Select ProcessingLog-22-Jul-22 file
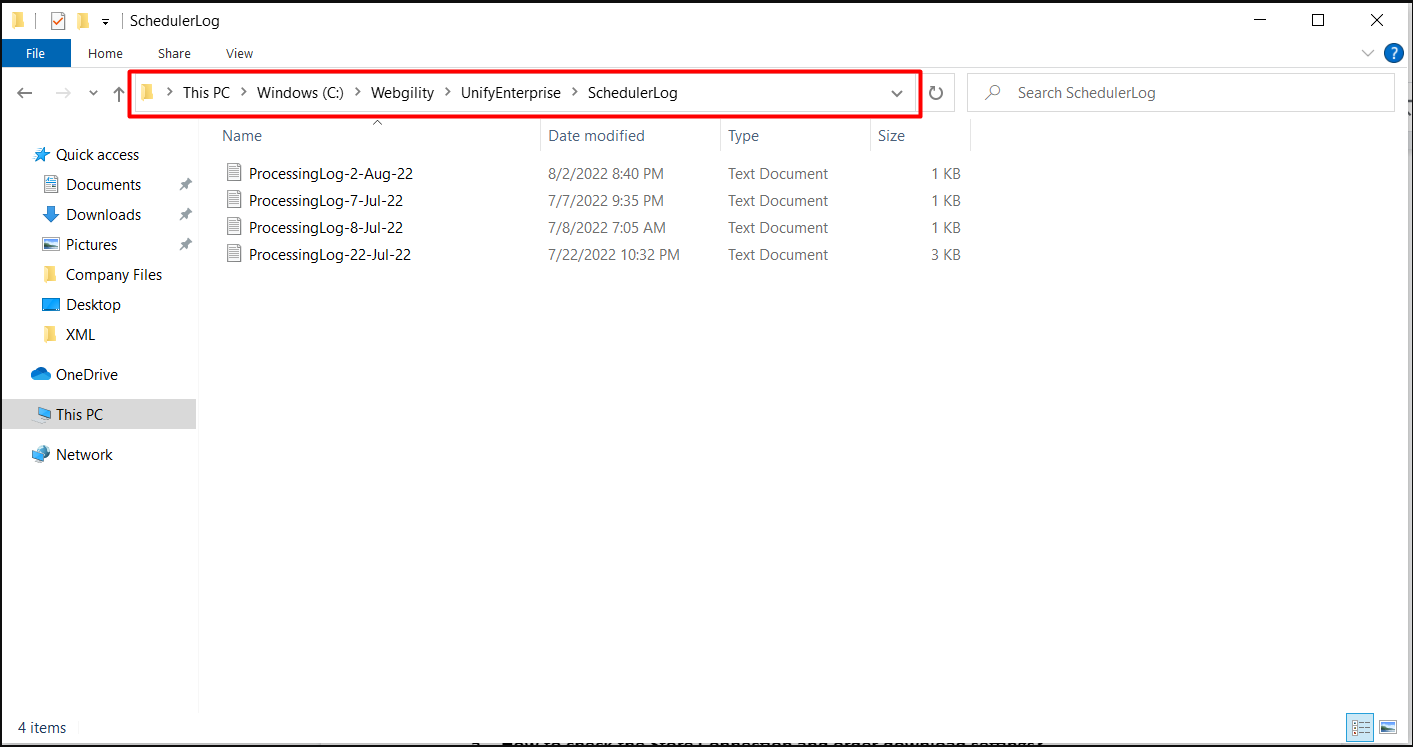Image resolution: width=1413 pixels, height=747 pixels. pyautogui.click(x=329, y=255)
